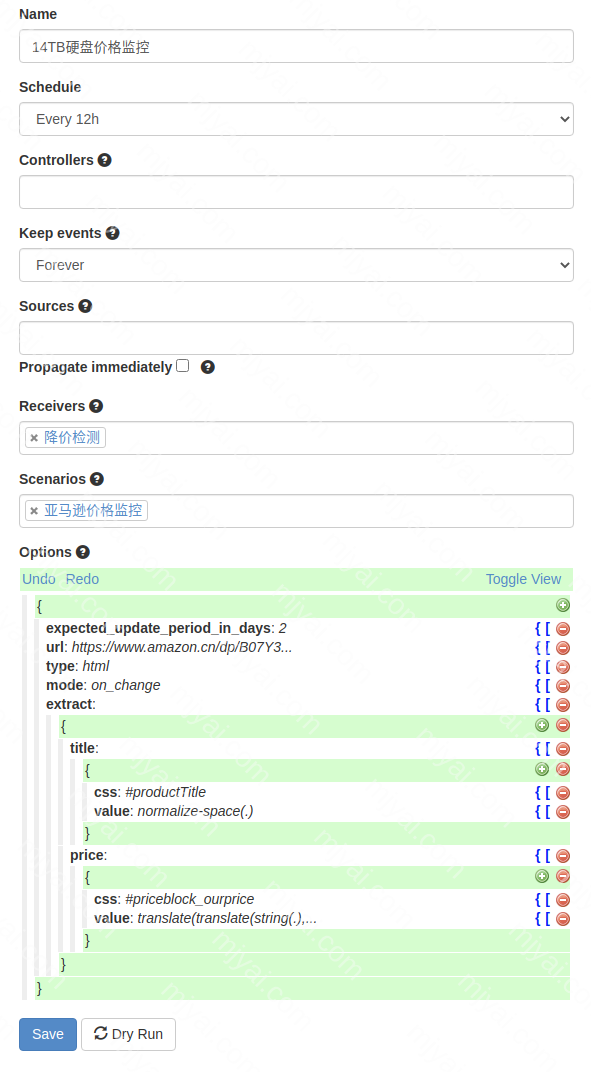Add a new key with top green plus
This screenshot has width=591, height=1072.
pyautogui.click(x=563, y=605)
